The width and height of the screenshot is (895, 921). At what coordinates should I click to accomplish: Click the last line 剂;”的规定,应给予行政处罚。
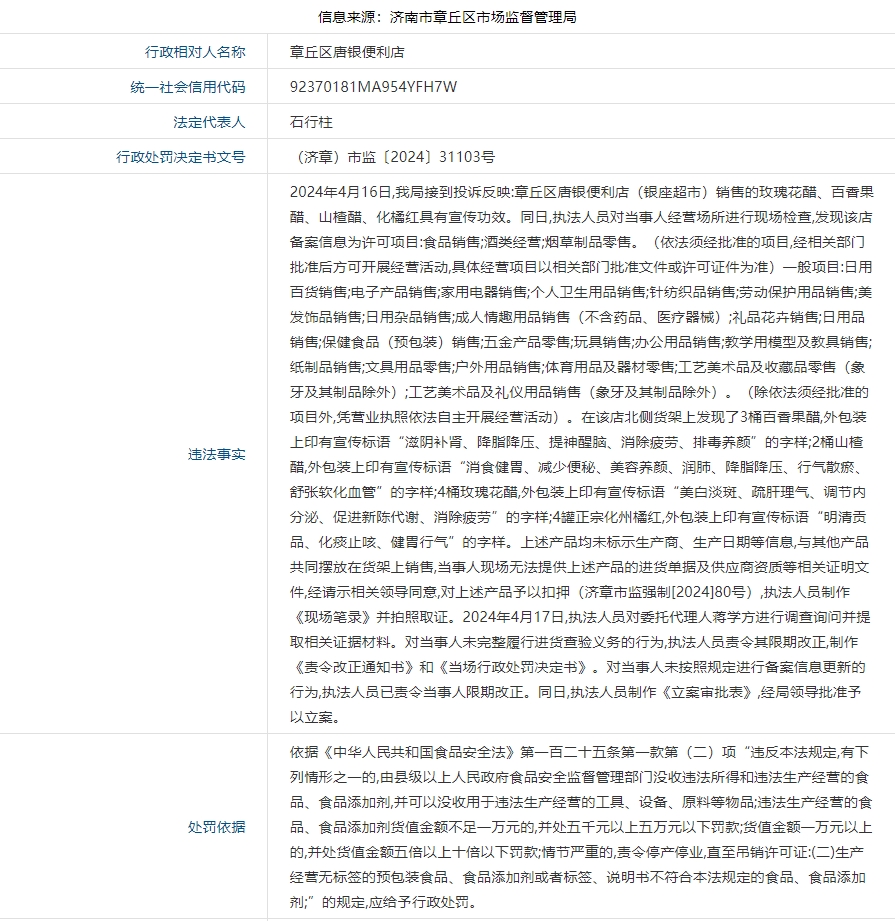[x=385, y=902]
